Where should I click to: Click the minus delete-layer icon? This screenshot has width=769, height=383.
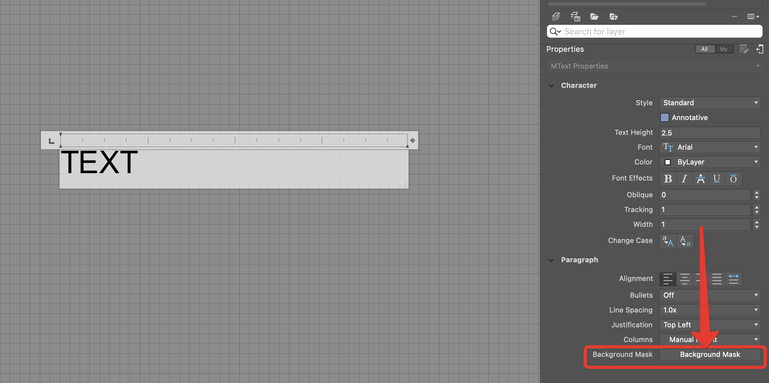(x=734, y=17)
